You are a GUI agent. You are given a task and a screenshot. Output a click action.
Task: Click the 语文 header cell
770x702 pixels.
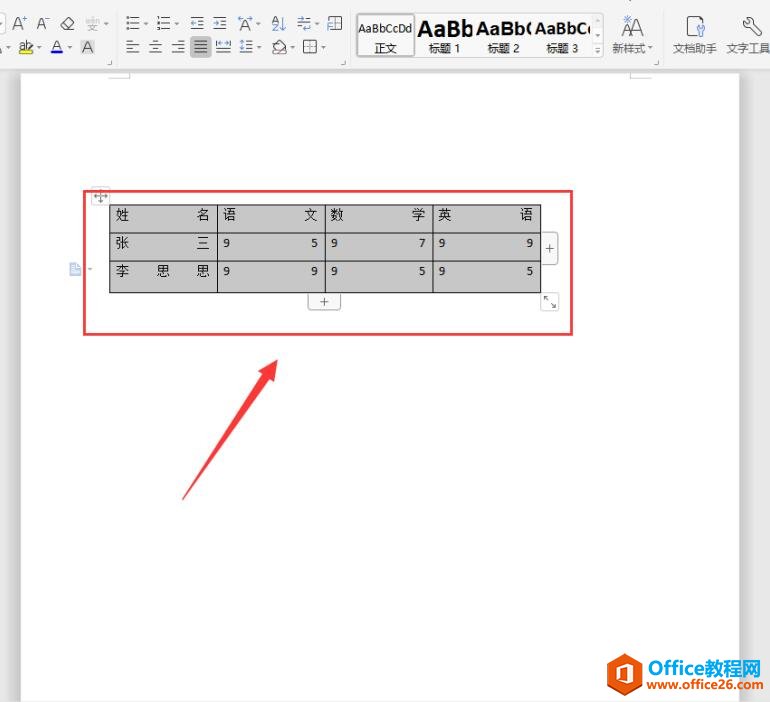272,219
